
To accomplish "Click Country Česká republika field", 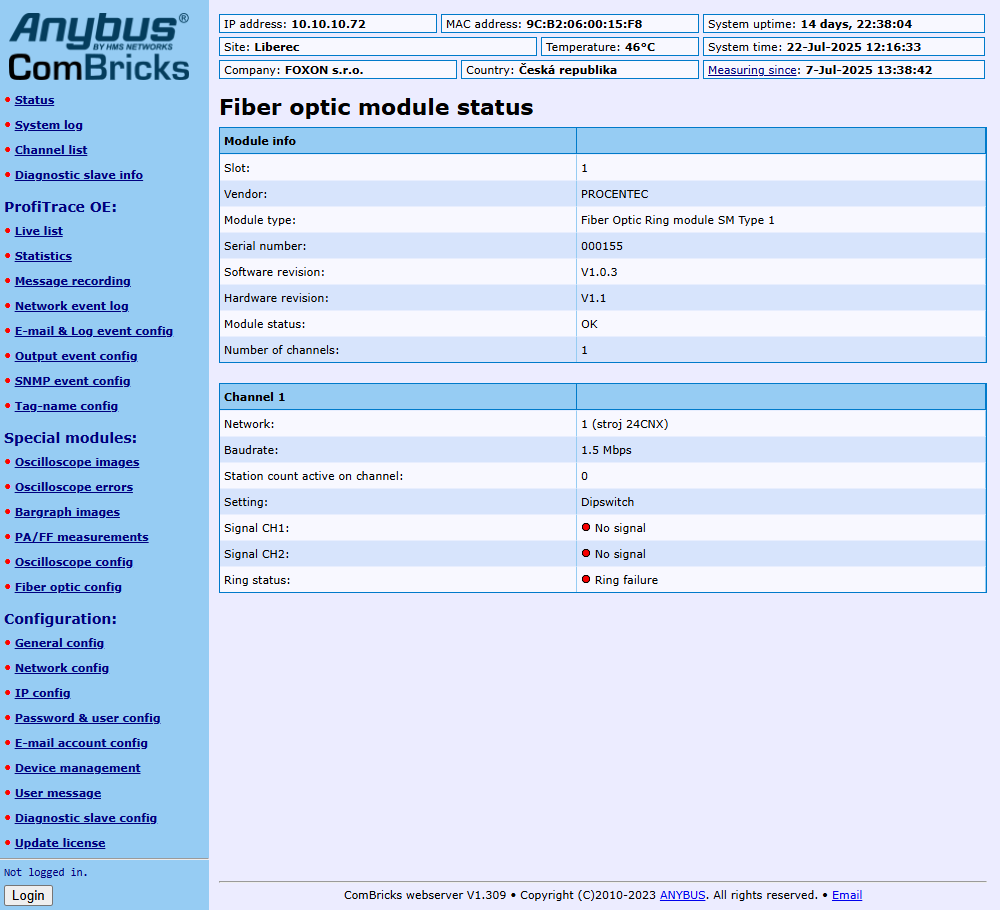I will (x=580, y=70).
